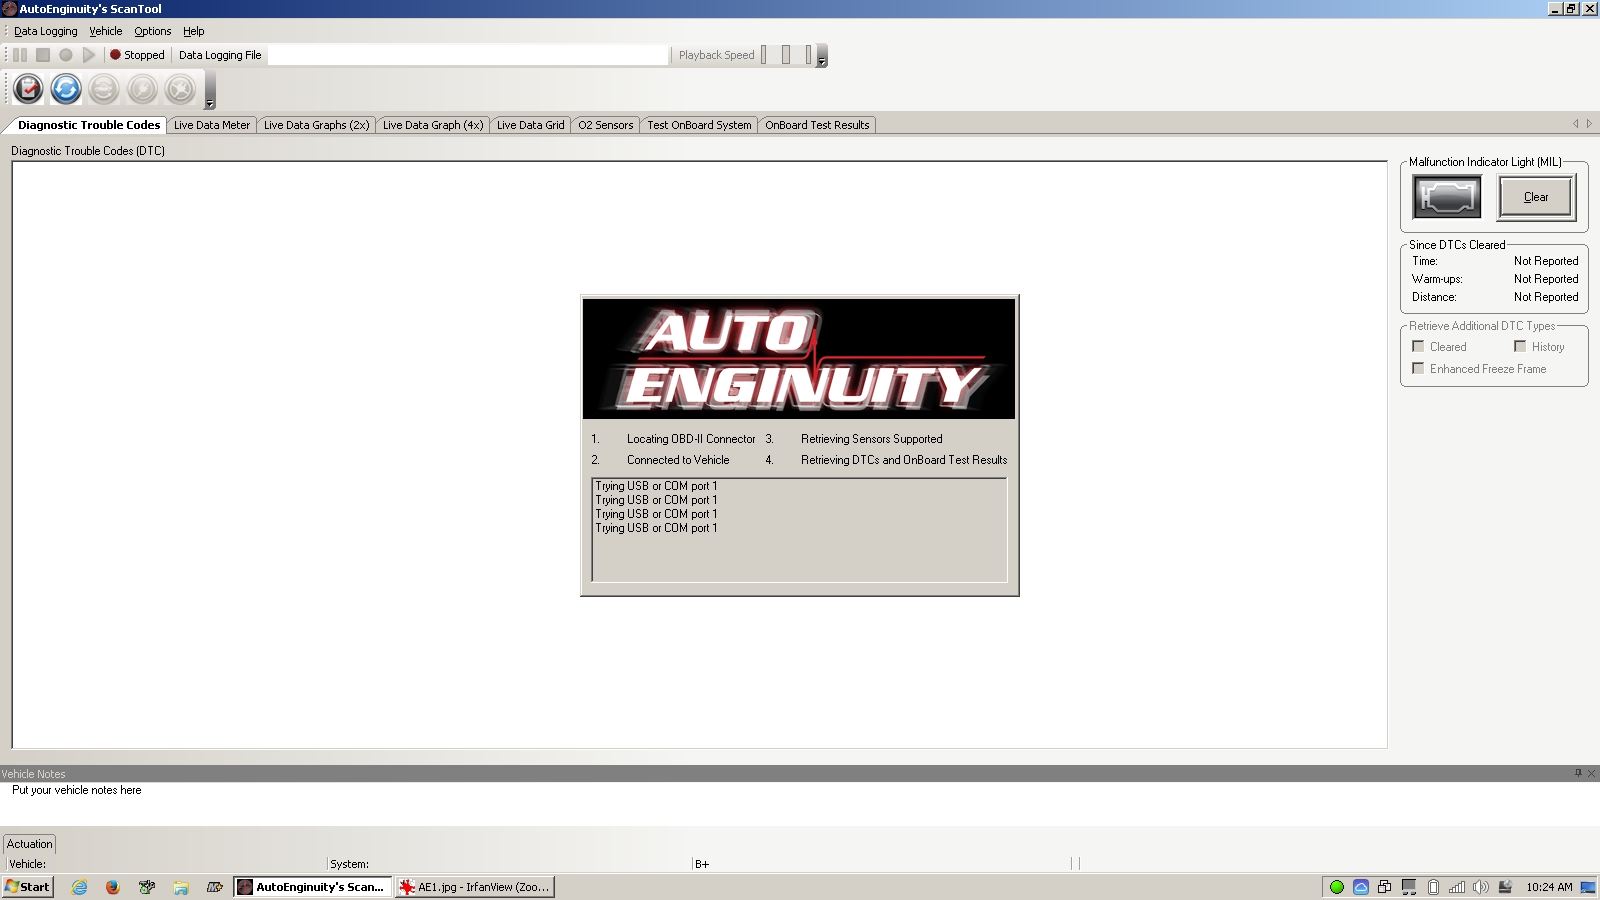Expand the data logging toolbar overflow arrow
The image size is (1600, 900).
tap(822, 62)
